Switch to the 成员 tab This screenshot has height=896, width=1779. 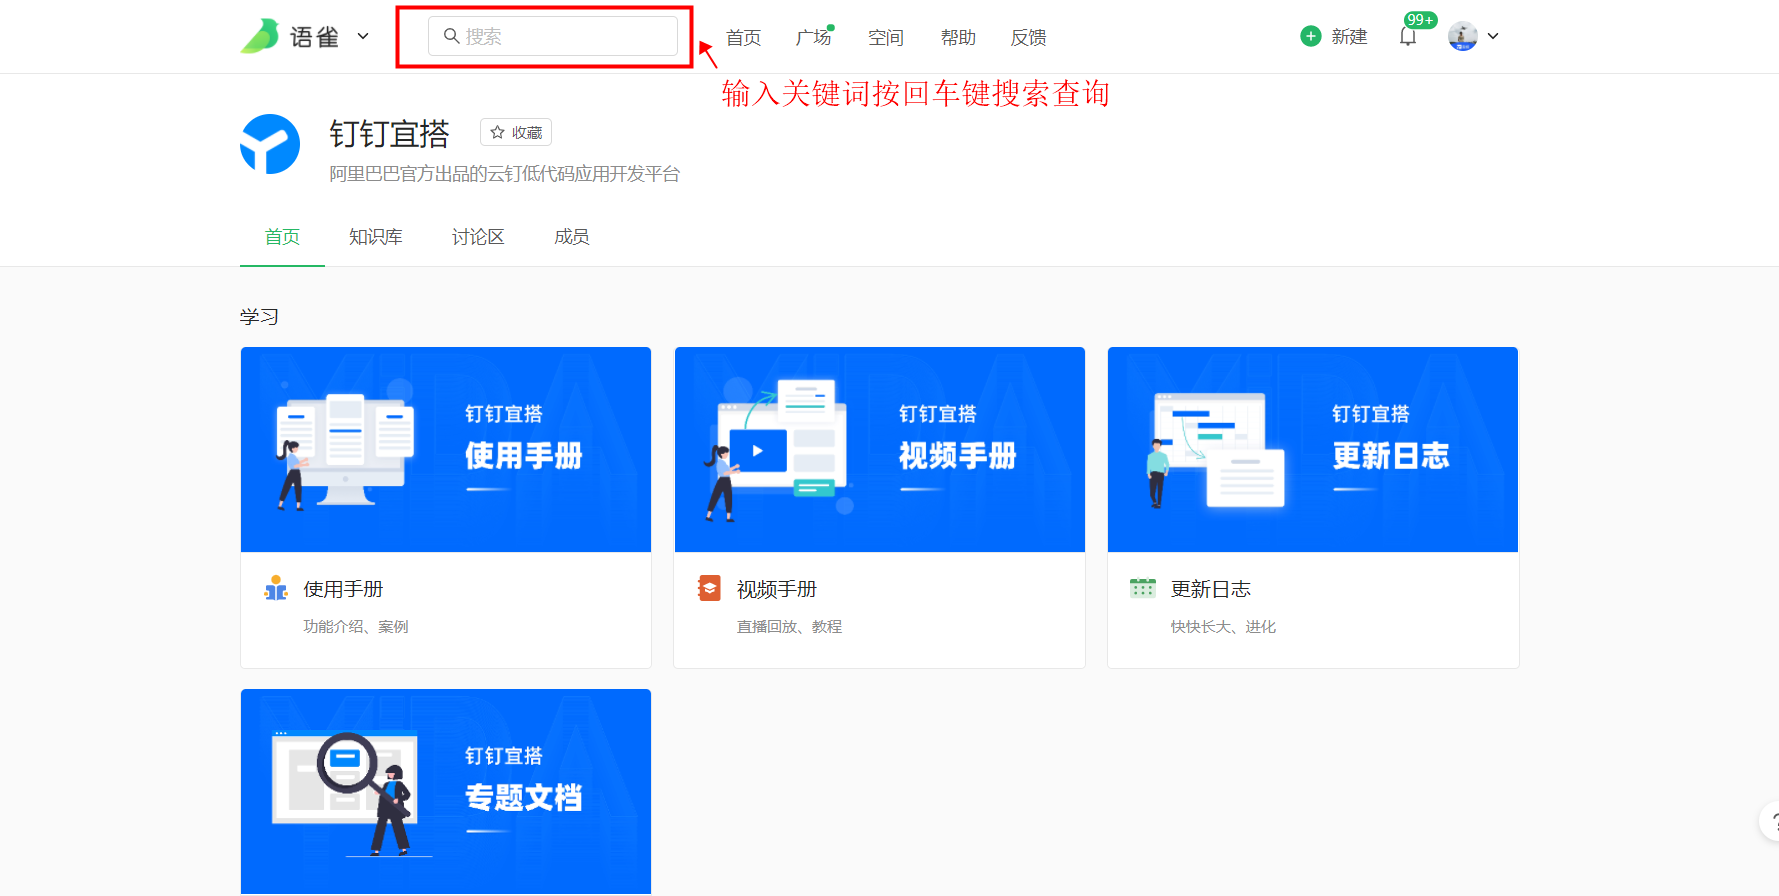pos(572,237)
